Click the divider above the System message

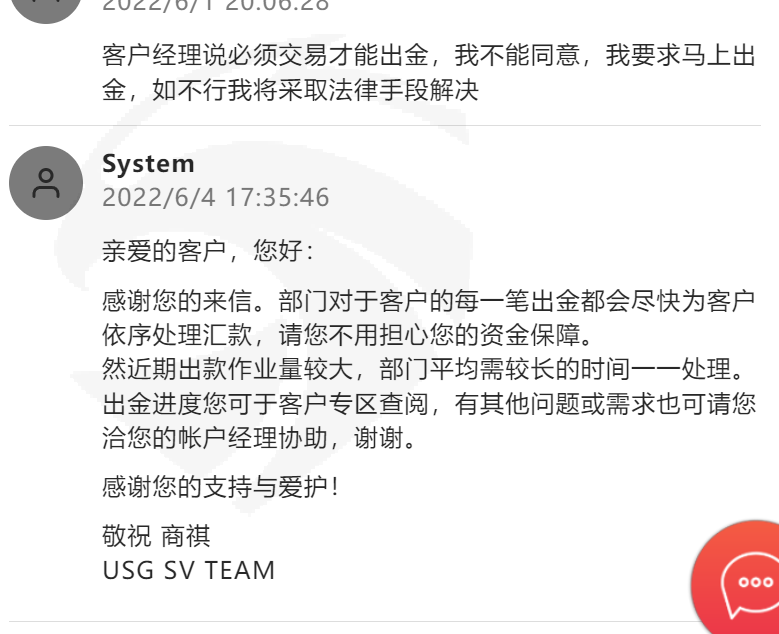click(385, 126)
